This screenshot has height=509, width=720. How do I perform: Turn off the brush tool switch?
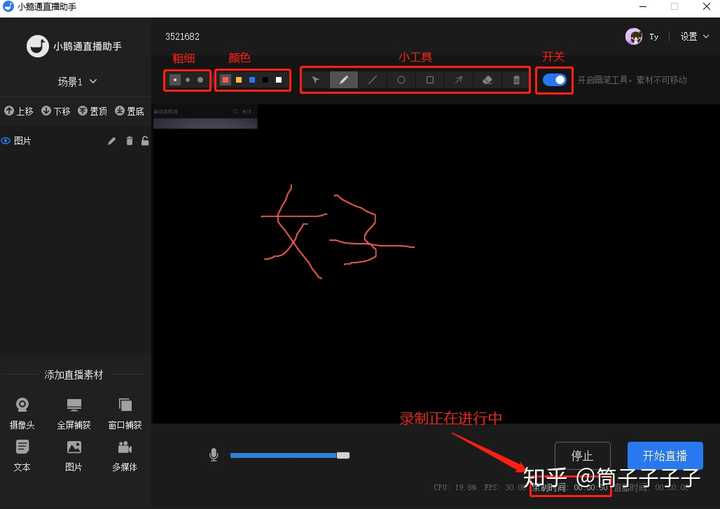(554, 80)
